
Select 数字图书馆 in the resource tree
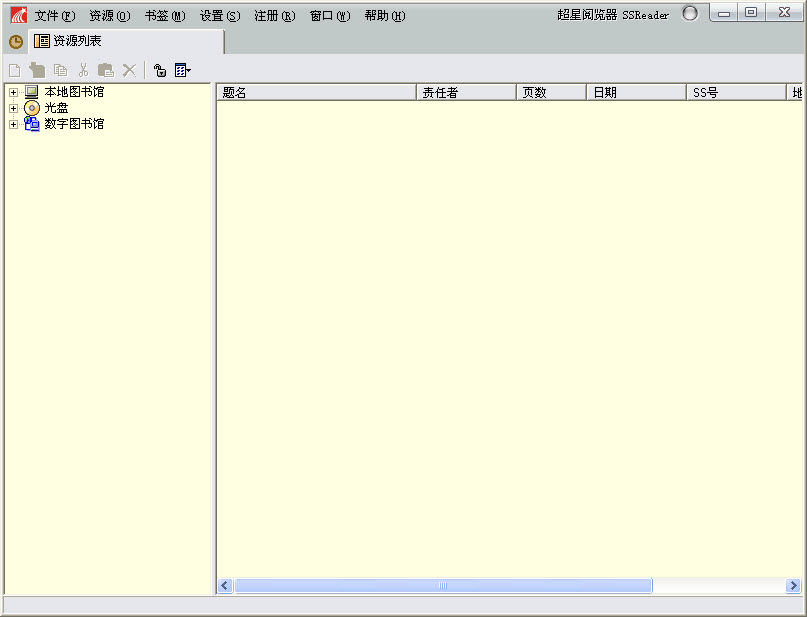pos(74,124)
